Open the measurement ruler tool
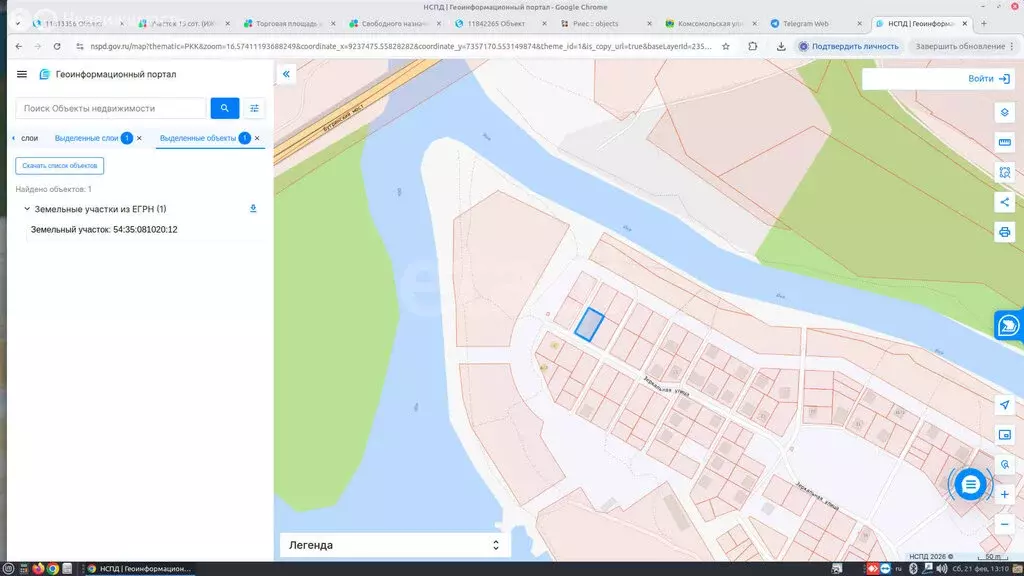 (1003, 143)
